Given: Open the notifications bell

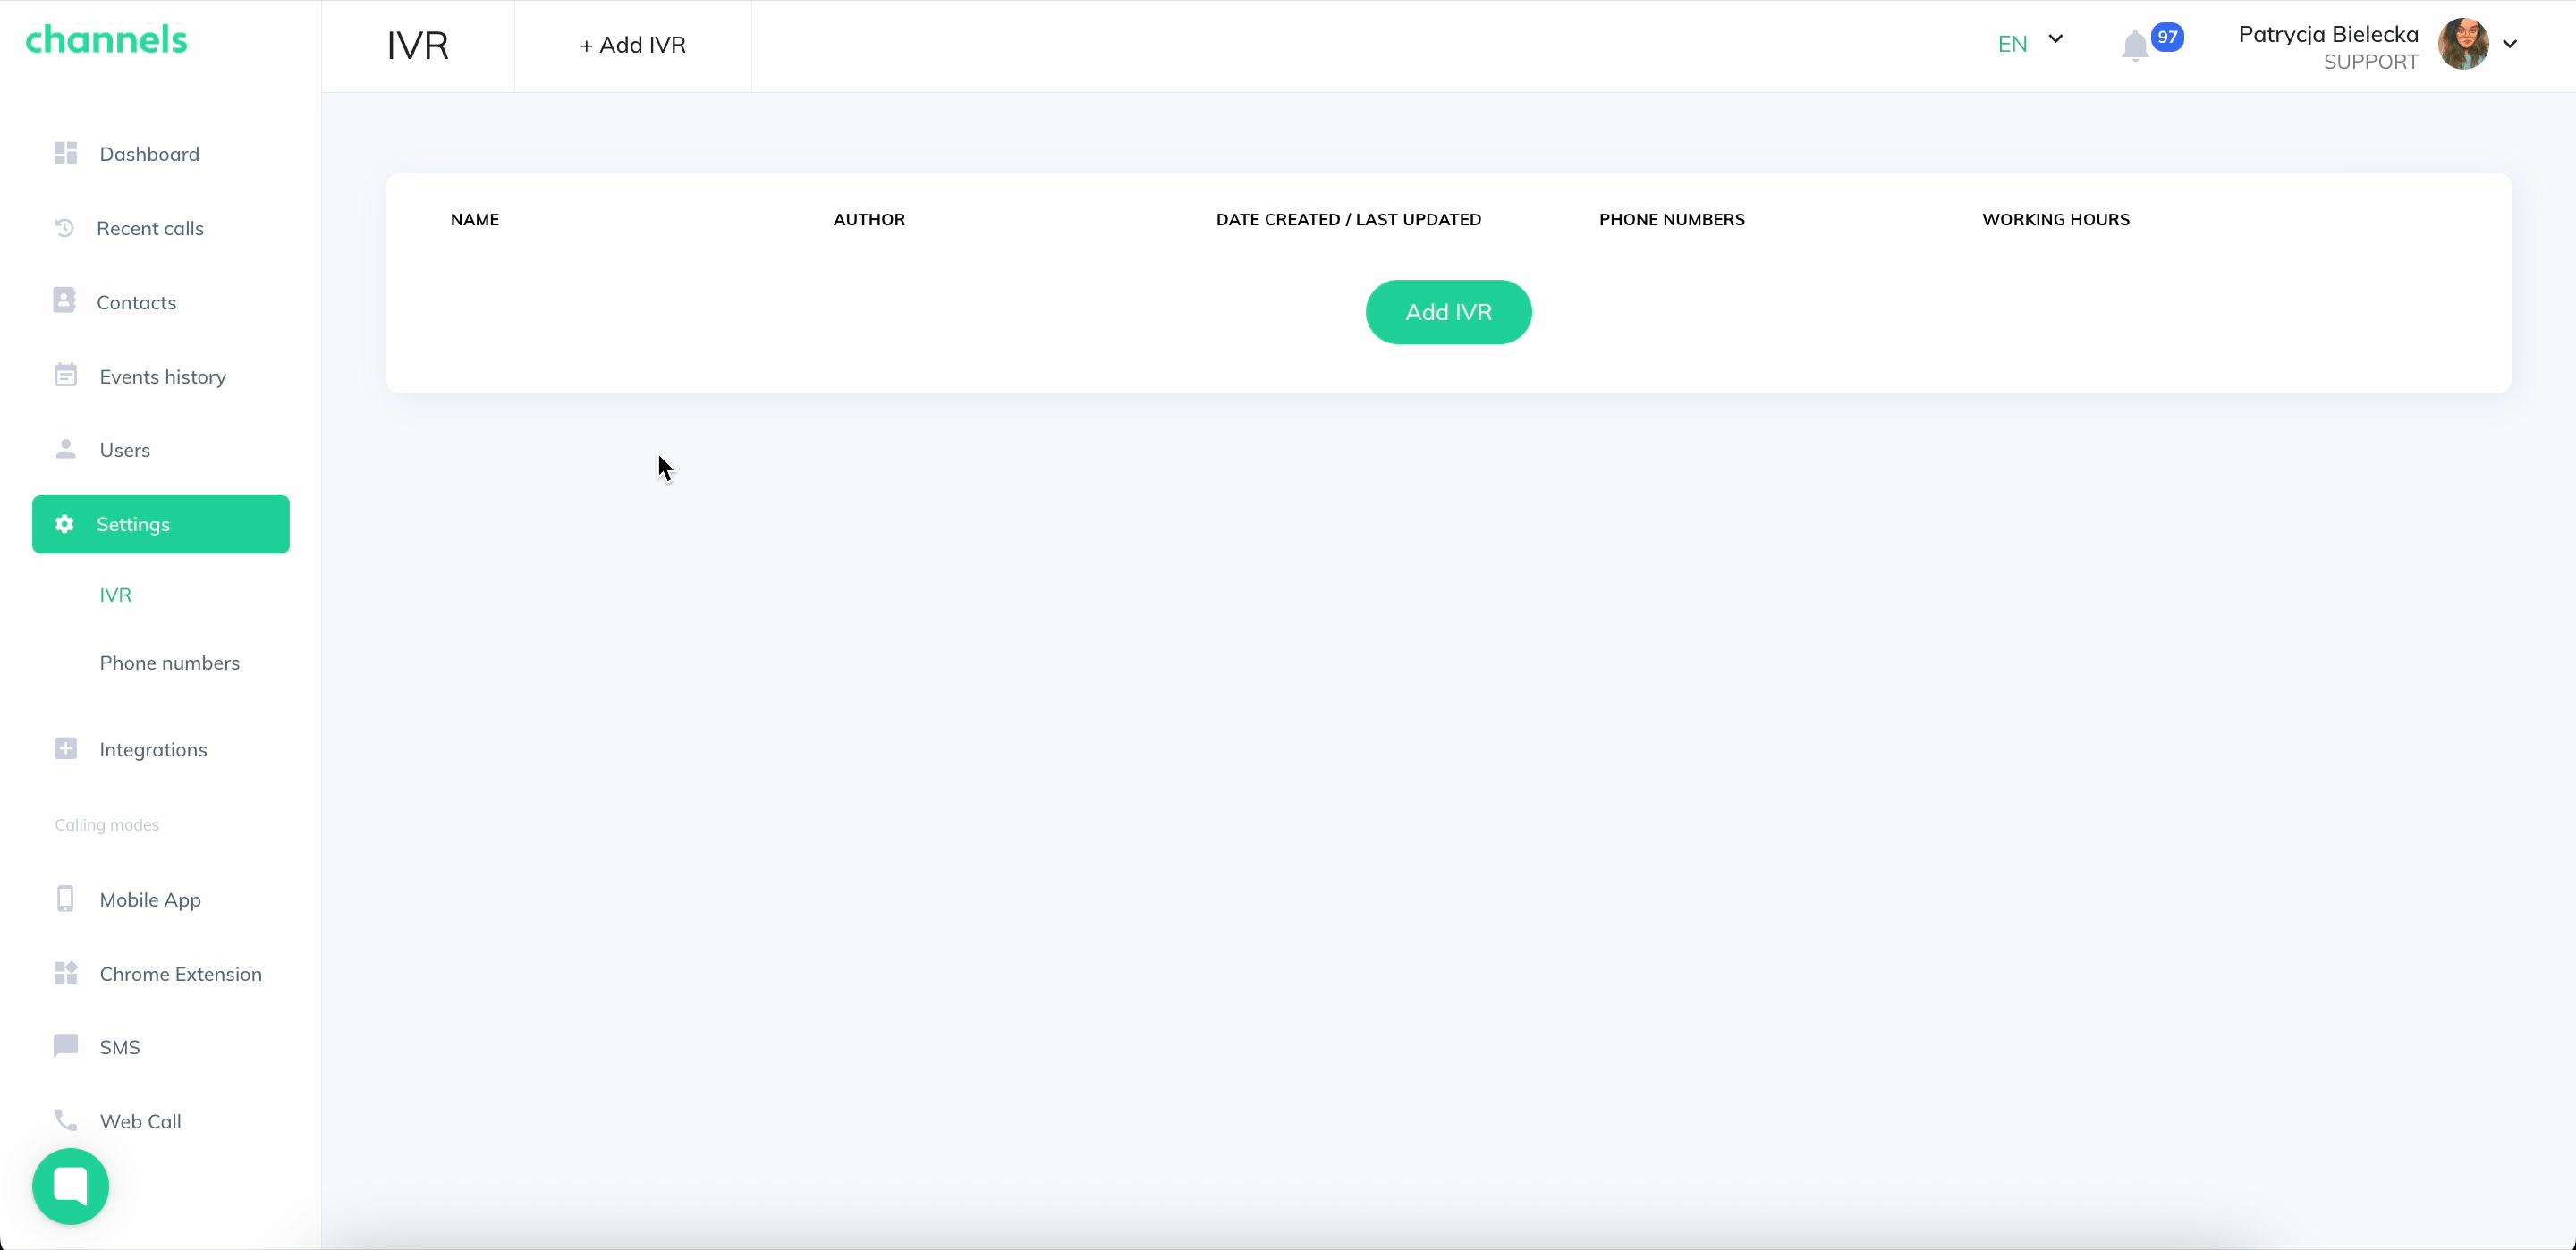Looking at the screenshot, I should tap(2135, 46).
